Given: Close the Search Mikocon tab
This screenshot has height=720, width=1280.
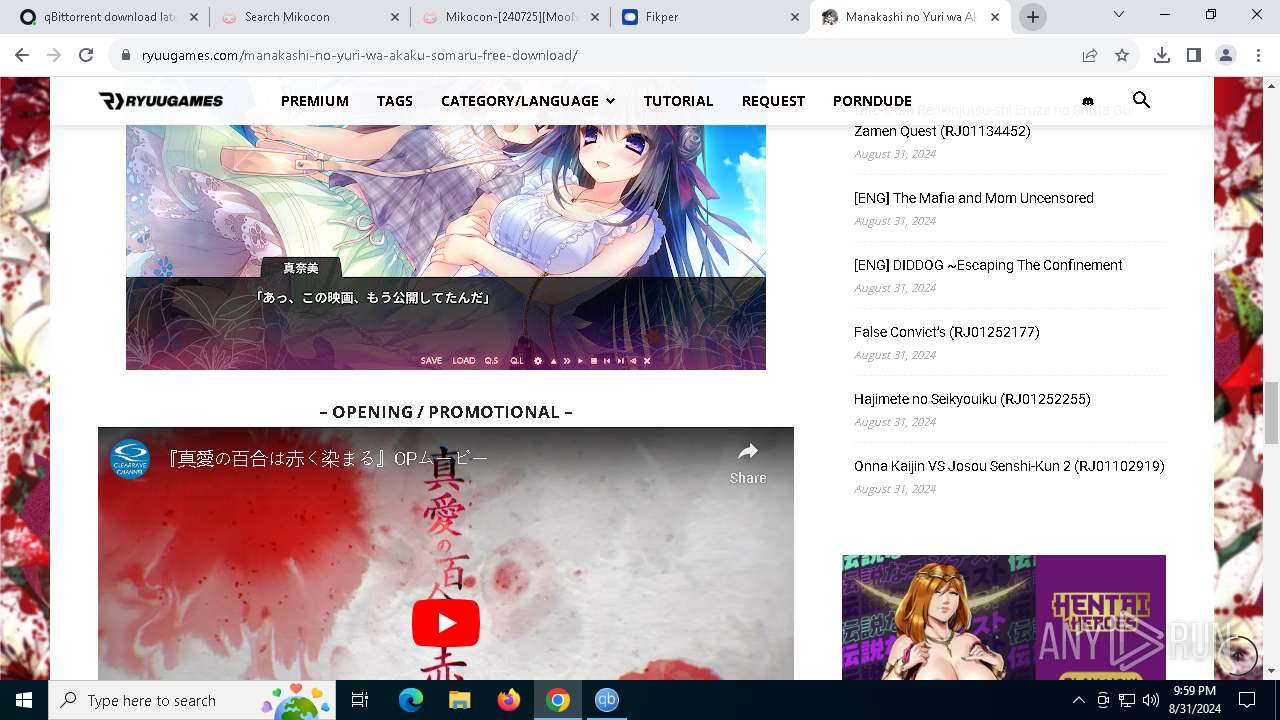Looking at the screenshot, I should click(394, 17).
